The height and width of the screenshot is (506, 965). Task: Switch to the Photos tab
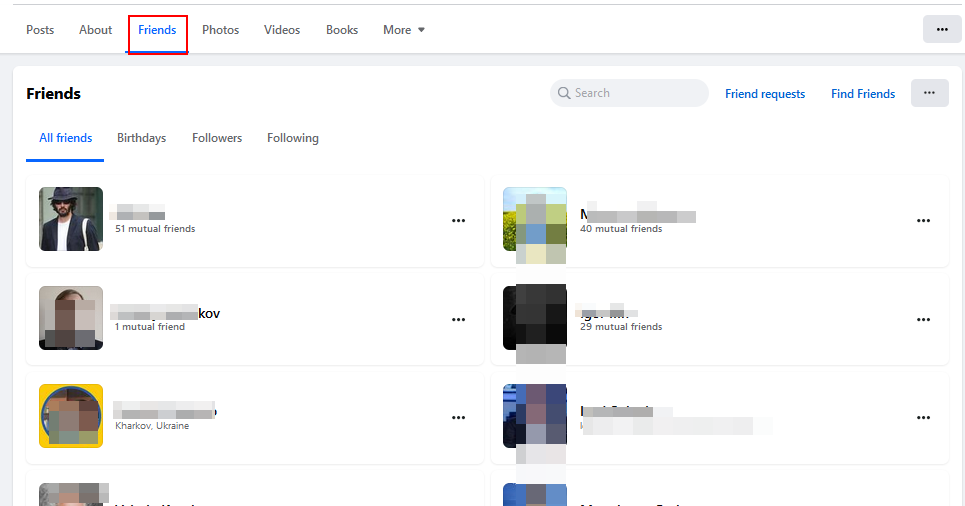(x=220, y=30)
